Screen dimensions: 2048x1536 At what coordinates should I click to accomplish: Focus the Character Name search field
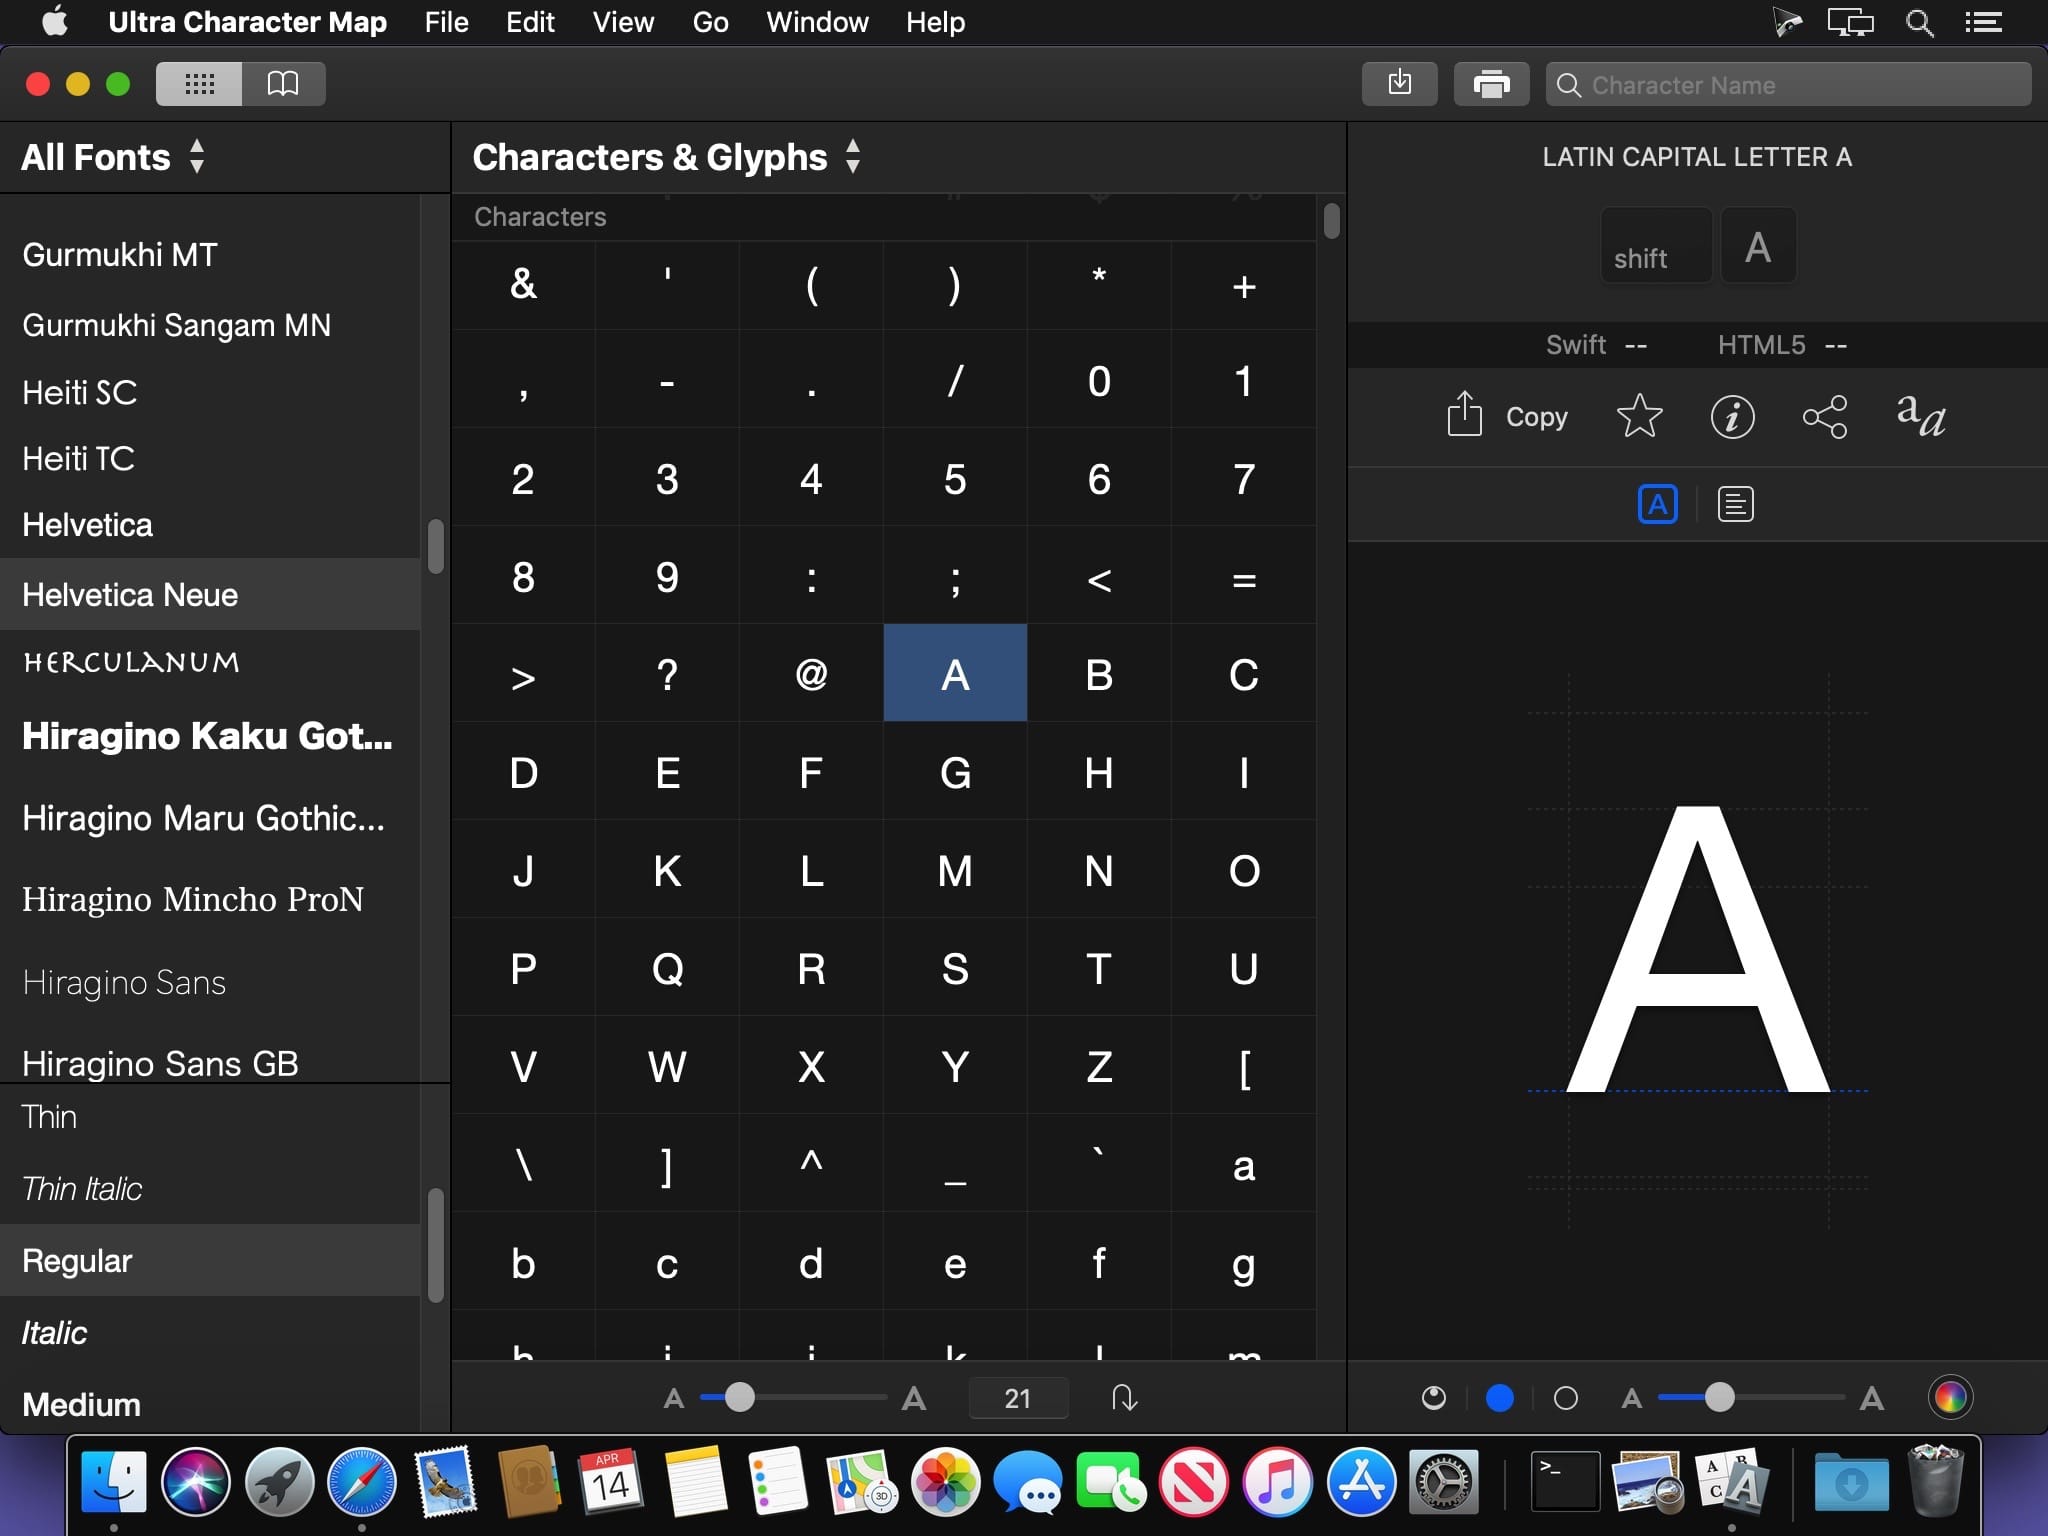1789,85
